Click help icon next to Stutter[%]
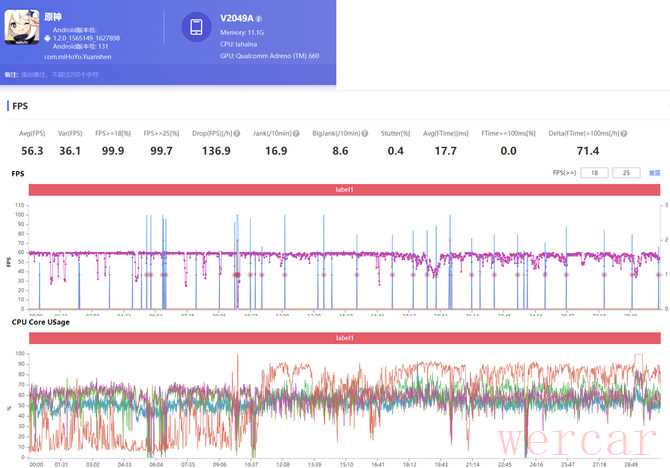The width and height of the screenshot is (670, 468). coord(416,133)
